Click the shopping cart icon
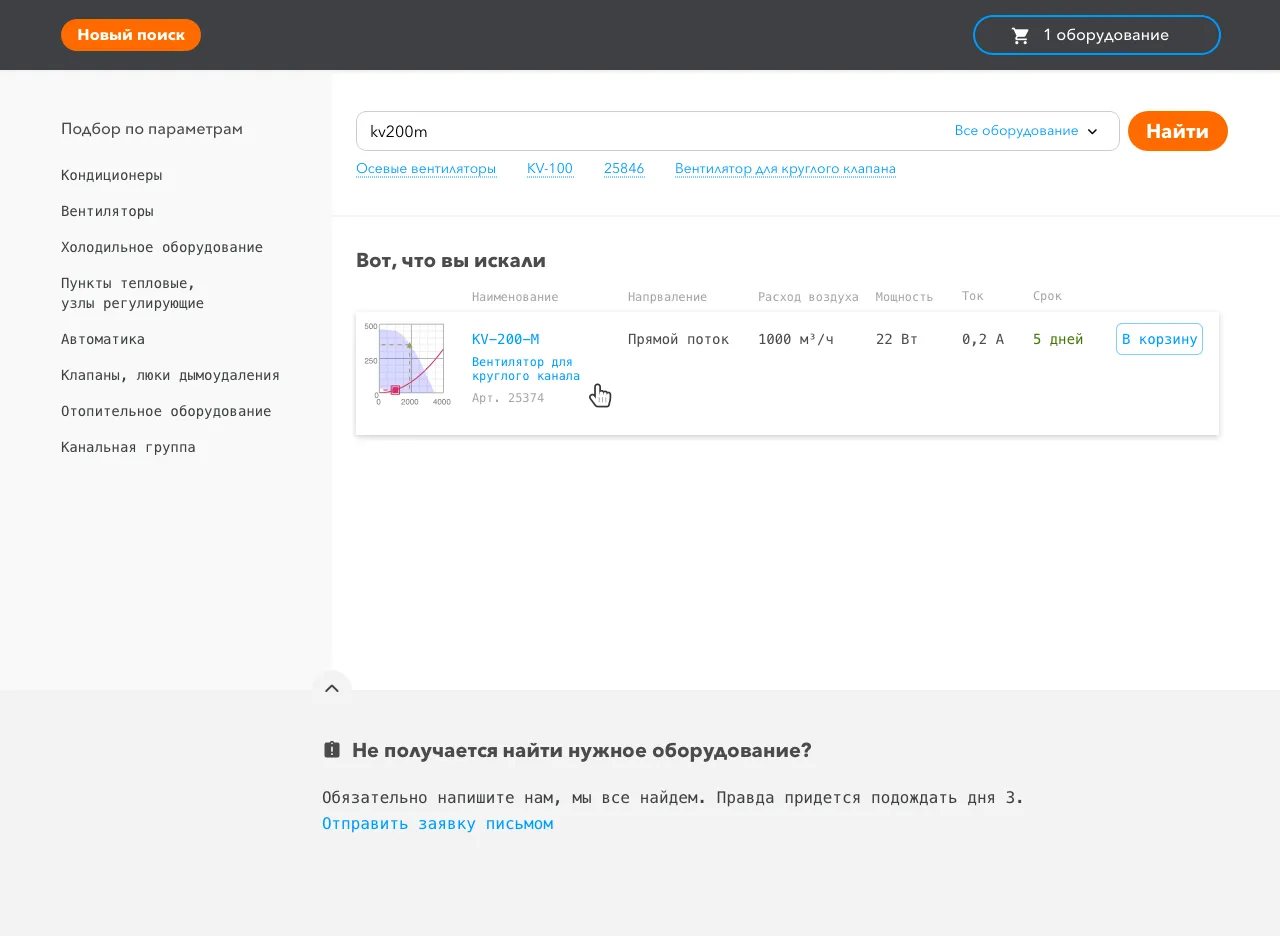Image resolution: width=1280 pixels, height=936 pixels. pyautogui.click(x=1020, y=36)
